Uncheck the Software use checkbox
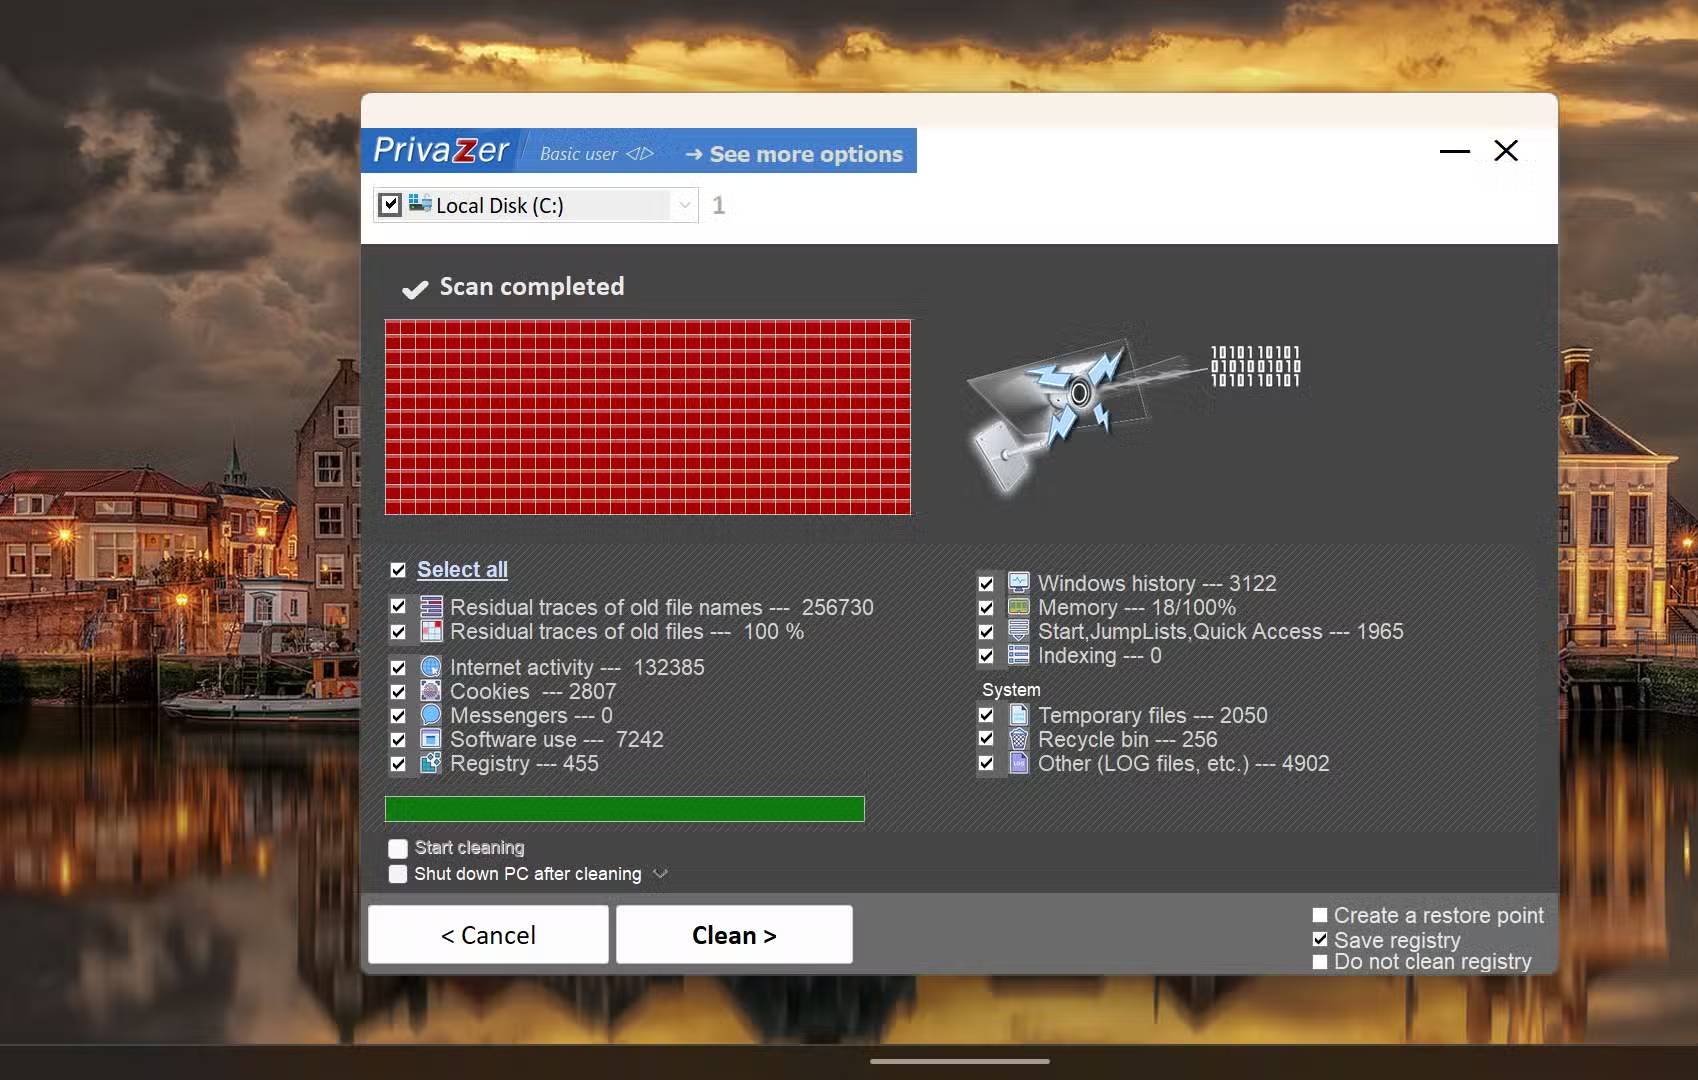1698x1080 pixels. click(x=398, y=739)
